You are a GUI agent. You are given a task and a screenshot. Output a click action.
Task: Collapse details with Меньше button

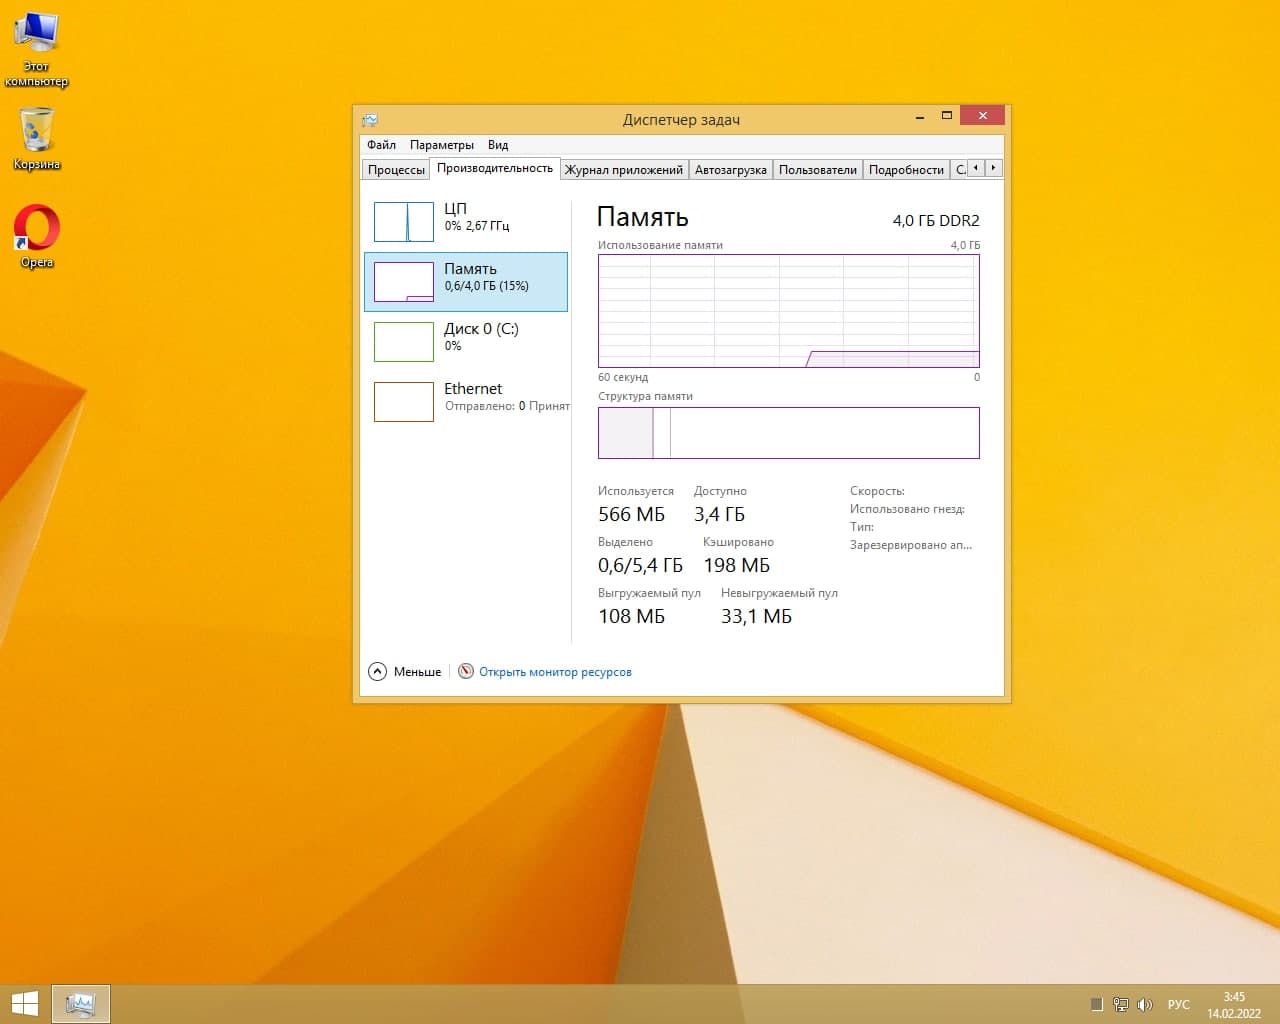(x=405, y=672)
